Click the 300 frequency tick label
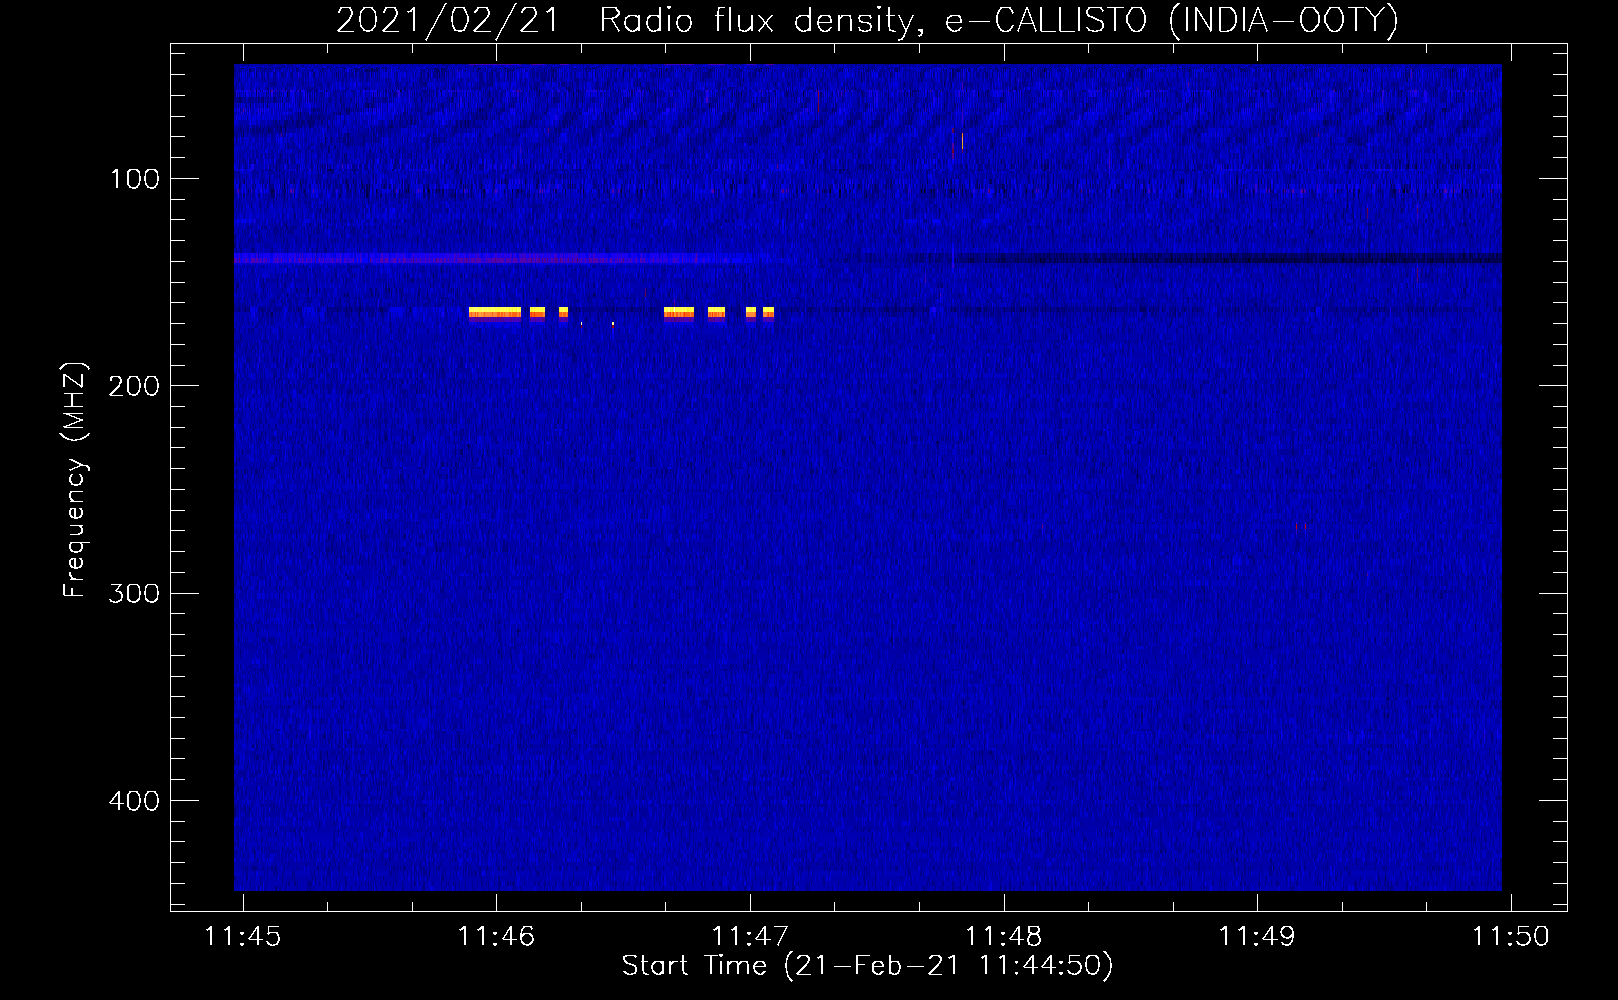This screenshot has height=1000, width=1618. click(134, 593)
